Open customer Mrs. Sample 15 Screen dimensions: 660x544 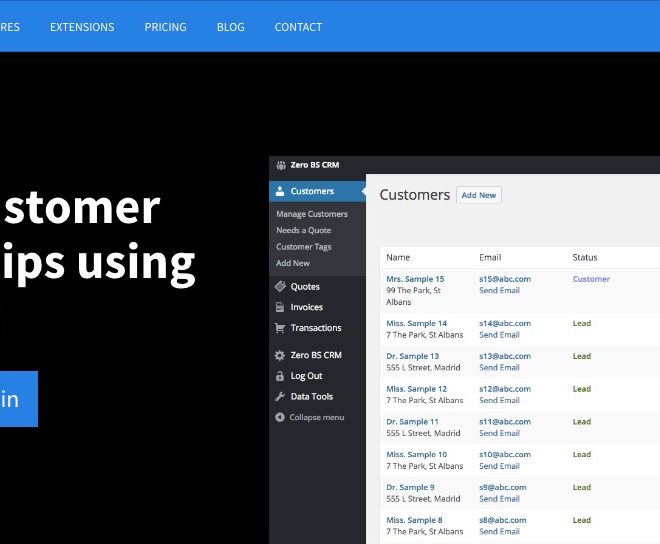pyautogui.click(x=415, y=279)
